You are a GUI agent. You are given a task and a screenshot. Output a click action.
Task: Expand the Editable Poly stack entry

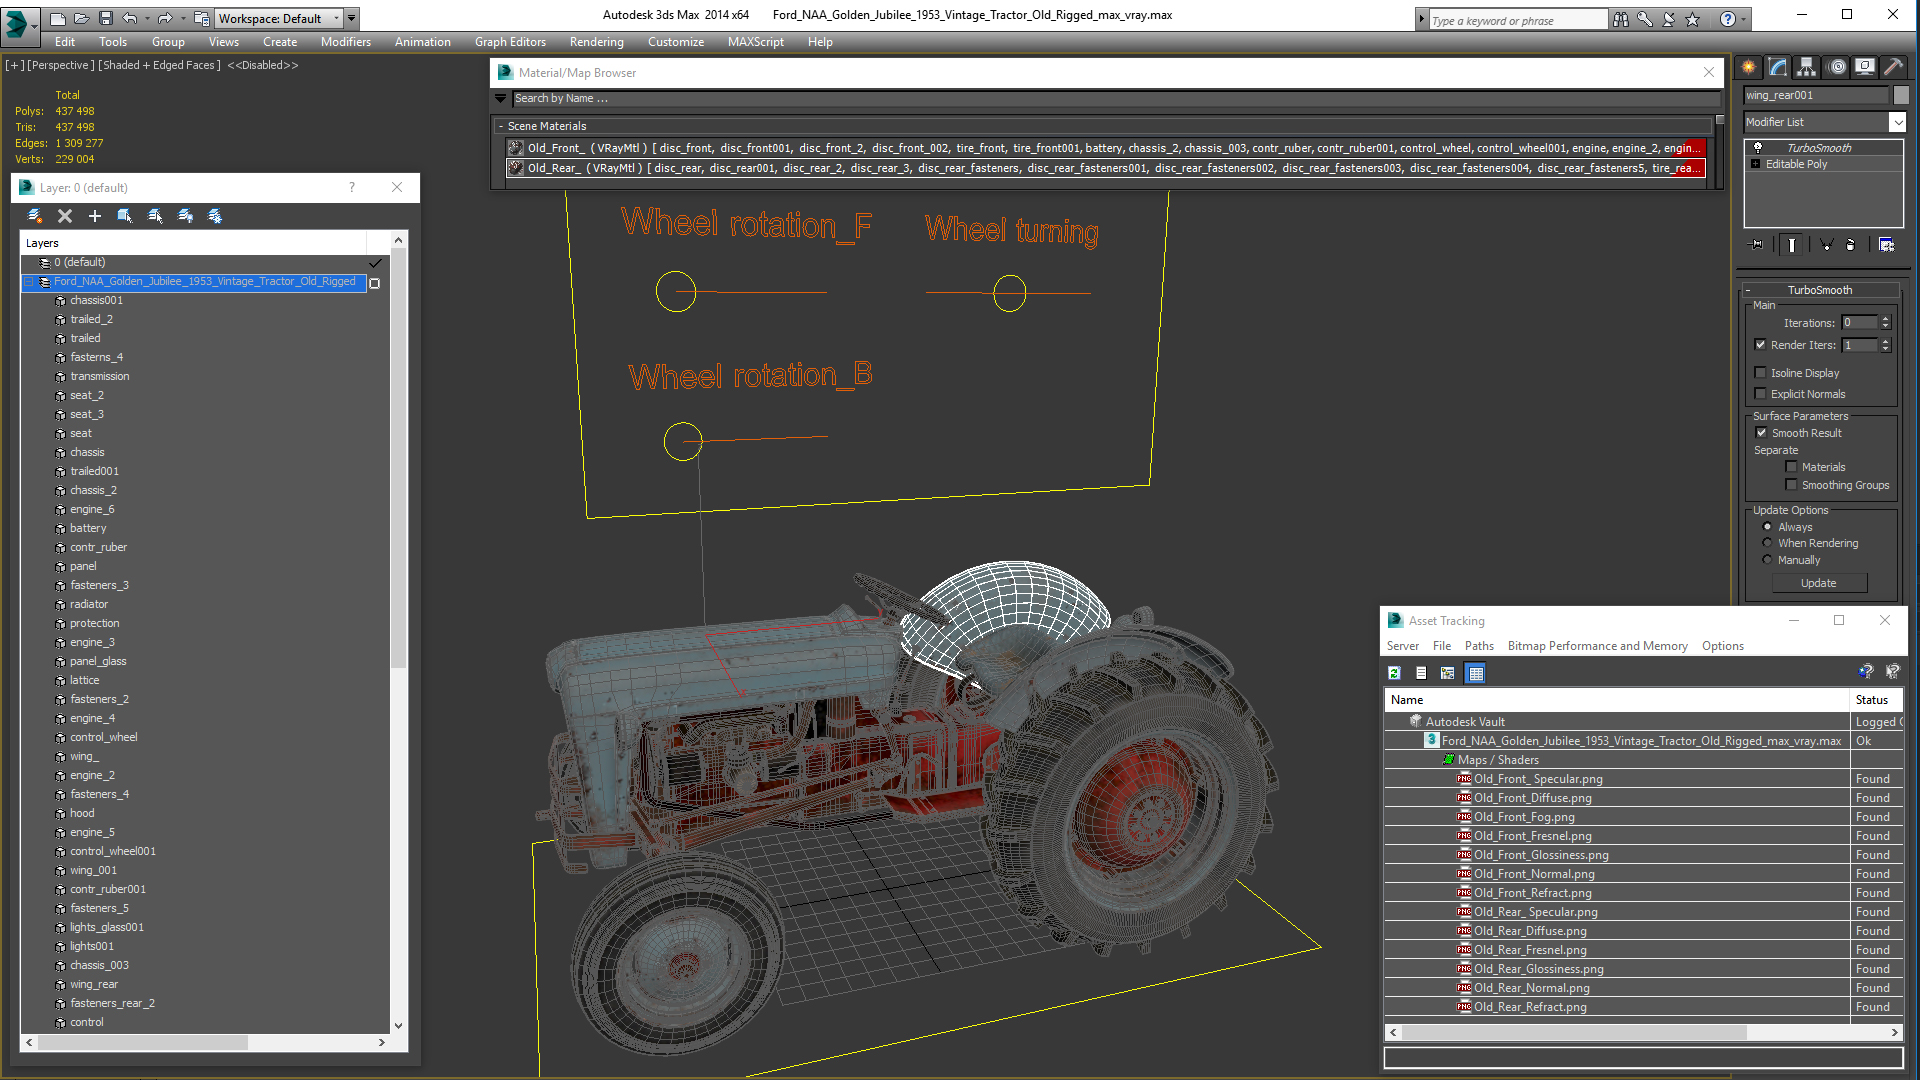1755,164
